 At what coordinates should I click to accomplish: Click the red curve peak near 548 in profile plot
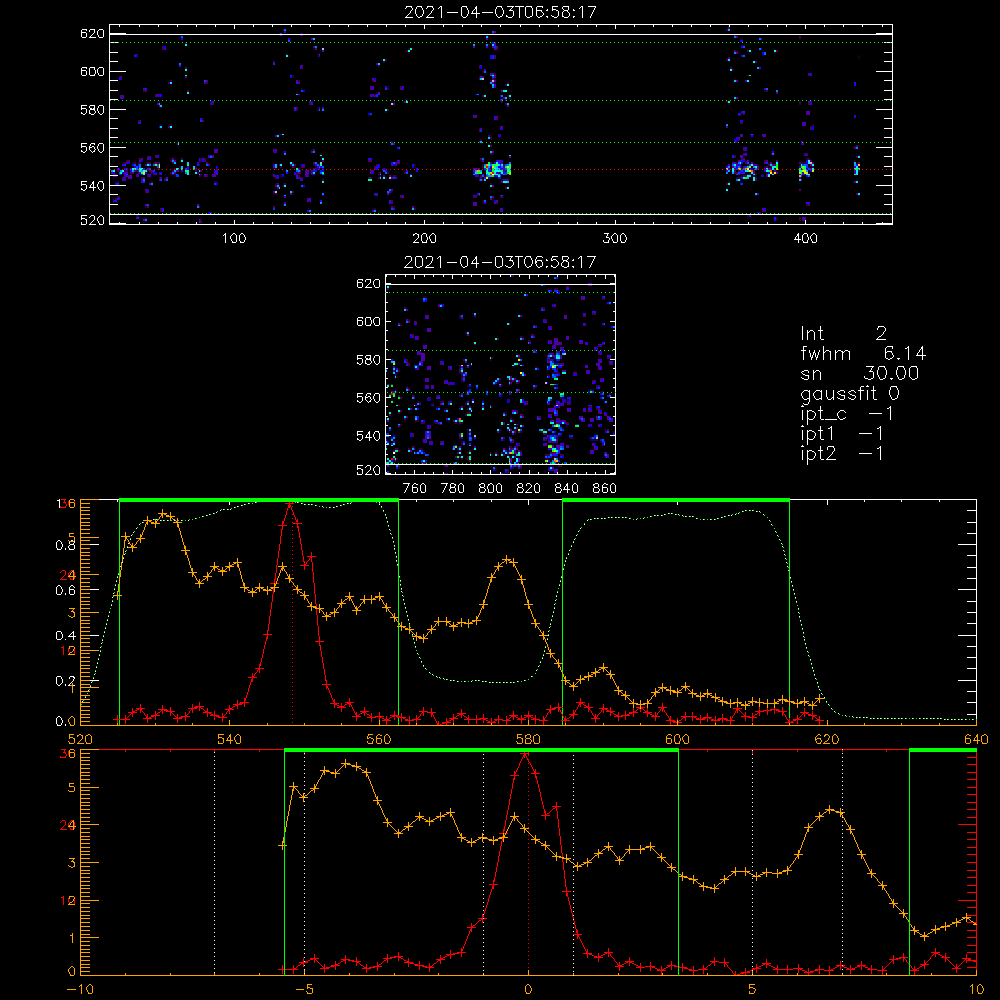pos(290,504)
